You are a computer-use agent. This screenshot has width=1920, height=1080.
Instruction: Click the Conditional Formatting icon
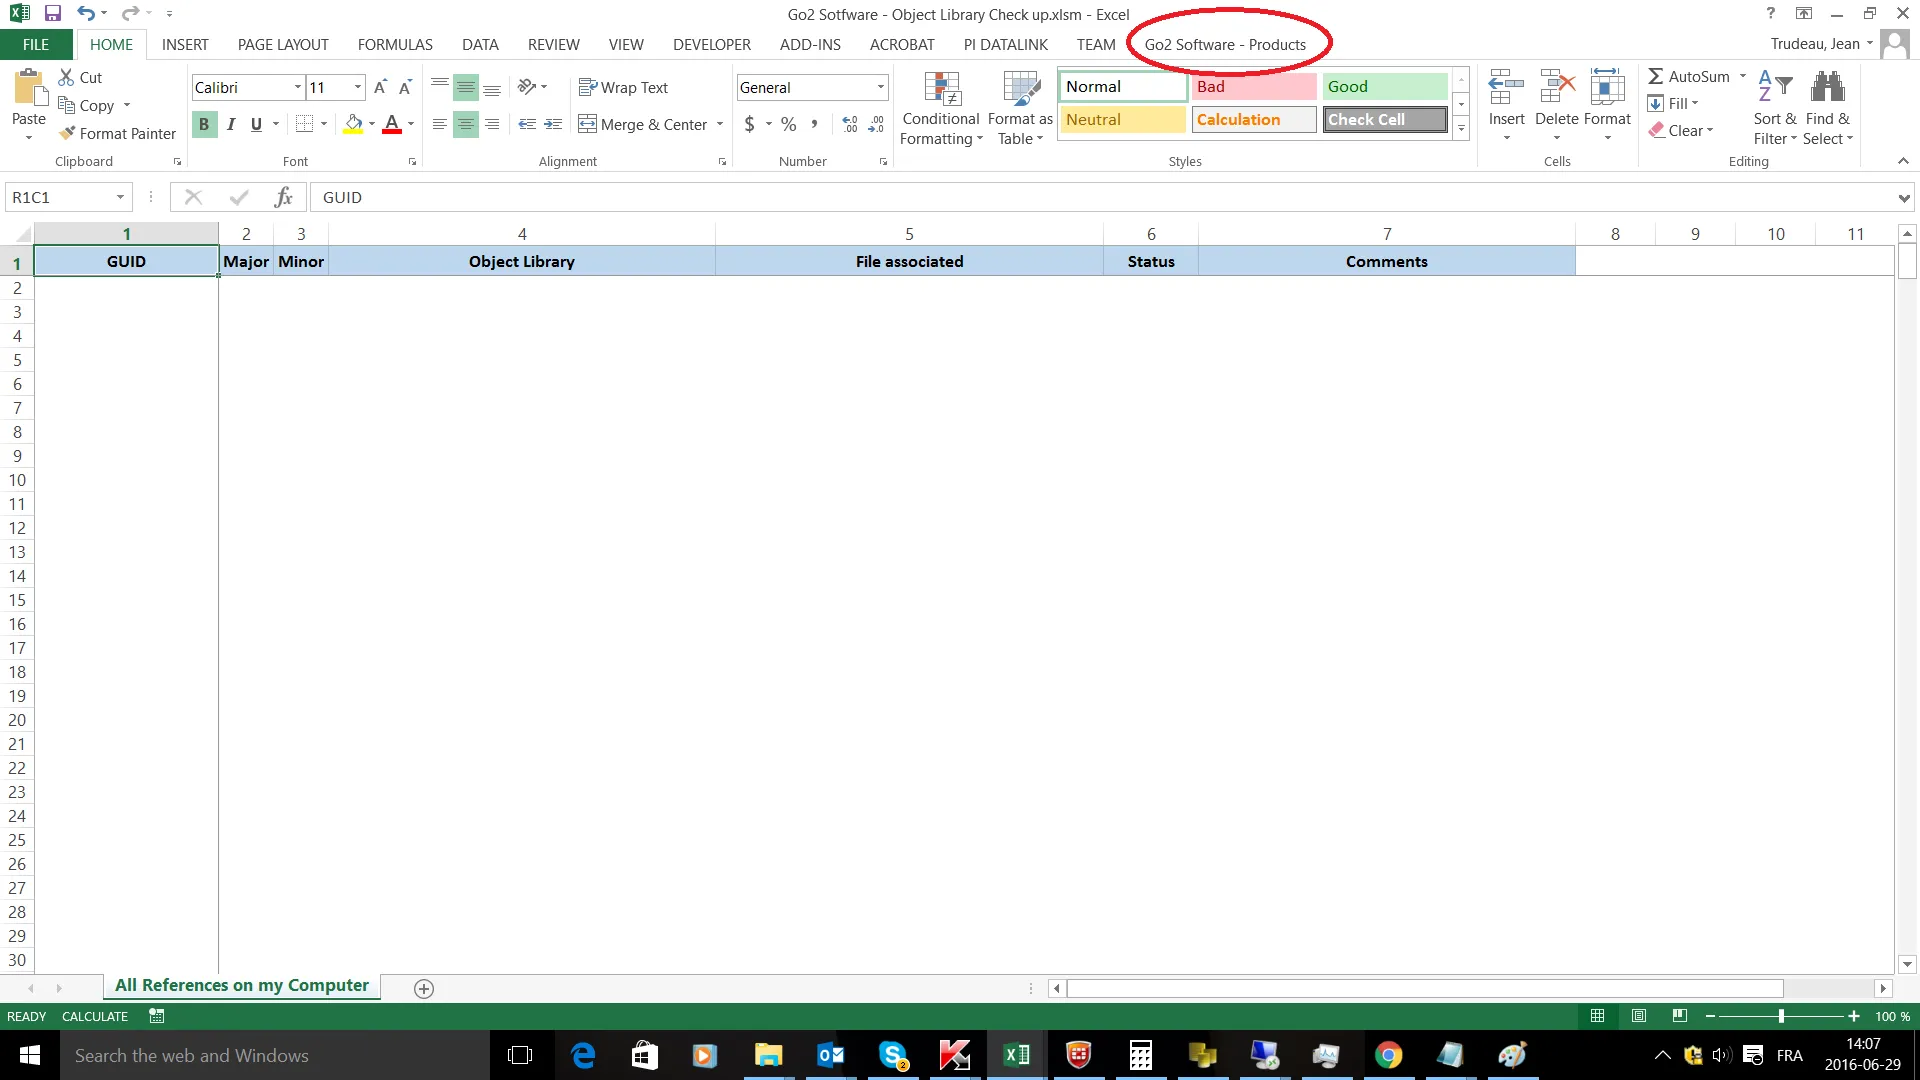point(941,90)
